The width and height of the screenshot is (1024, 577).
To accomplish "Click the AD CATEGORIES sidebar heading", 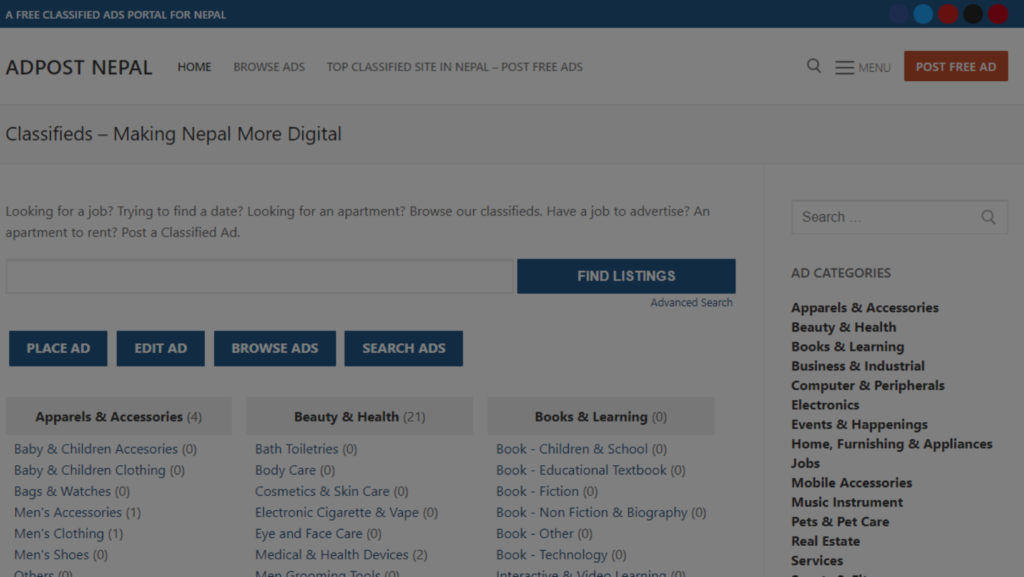I will 840,273.
